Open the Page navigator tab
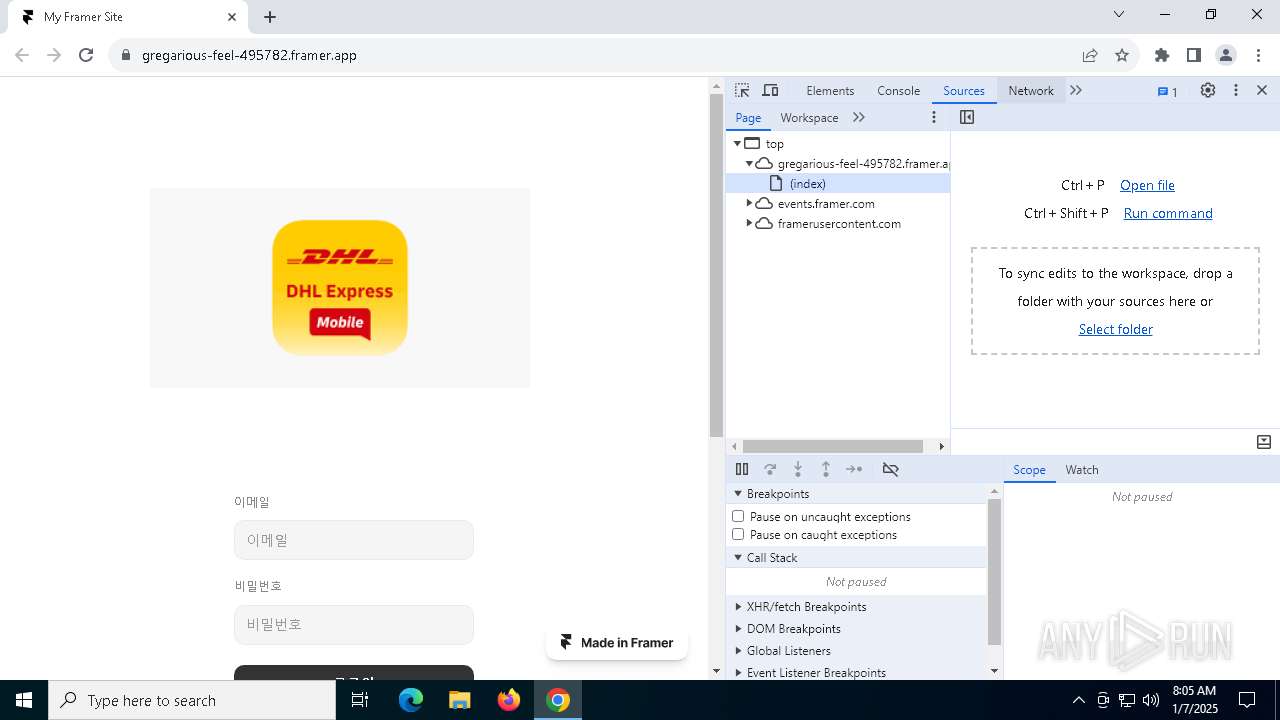1280x720 pixels. point(748,117)
